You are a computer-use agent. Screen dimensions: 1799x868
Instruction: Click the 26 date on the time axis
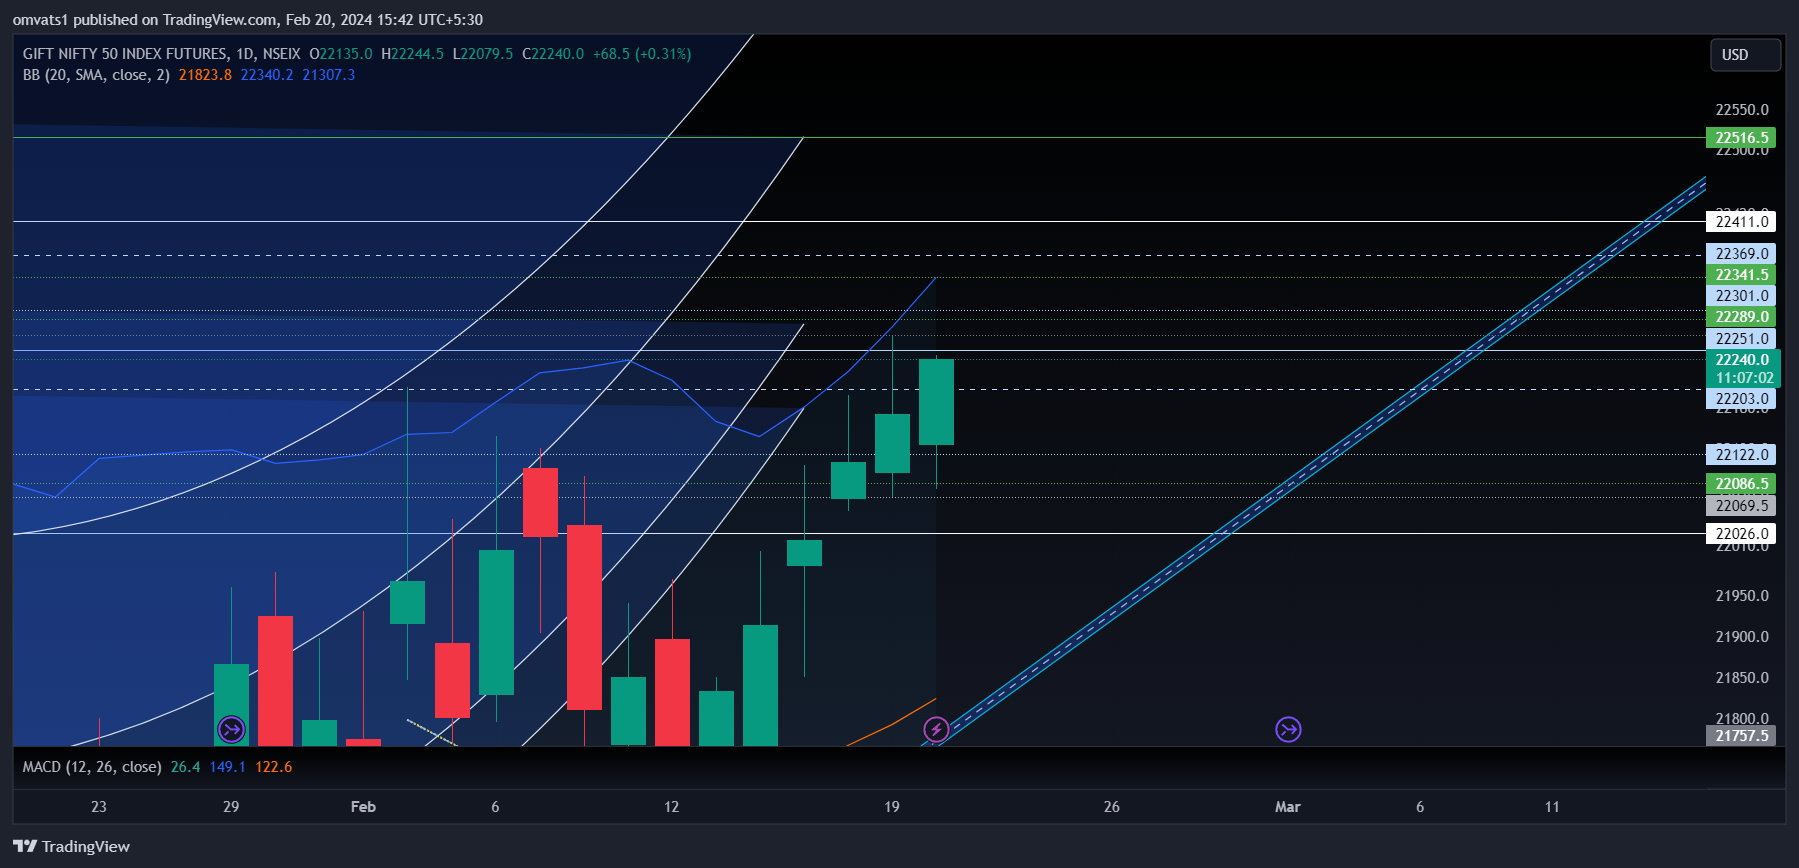[x=1112, y=807]
